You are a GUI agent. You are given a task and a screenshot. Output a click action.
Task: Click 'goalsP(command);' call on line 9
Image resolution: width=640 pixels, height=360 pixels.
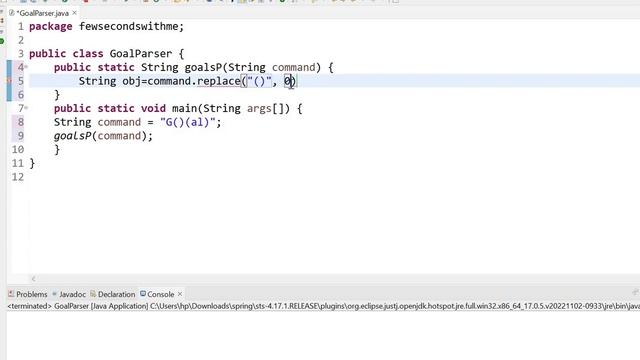103,136
